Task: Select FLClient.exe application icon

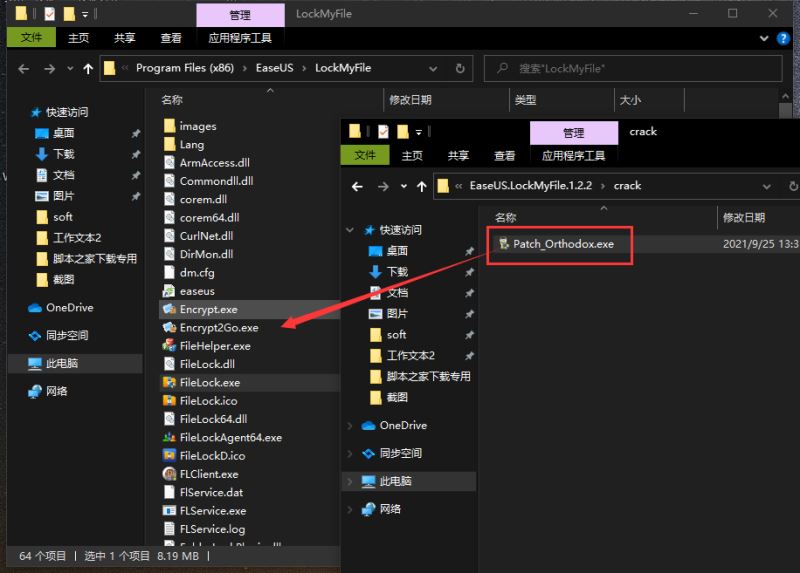Action: [169, 474]
